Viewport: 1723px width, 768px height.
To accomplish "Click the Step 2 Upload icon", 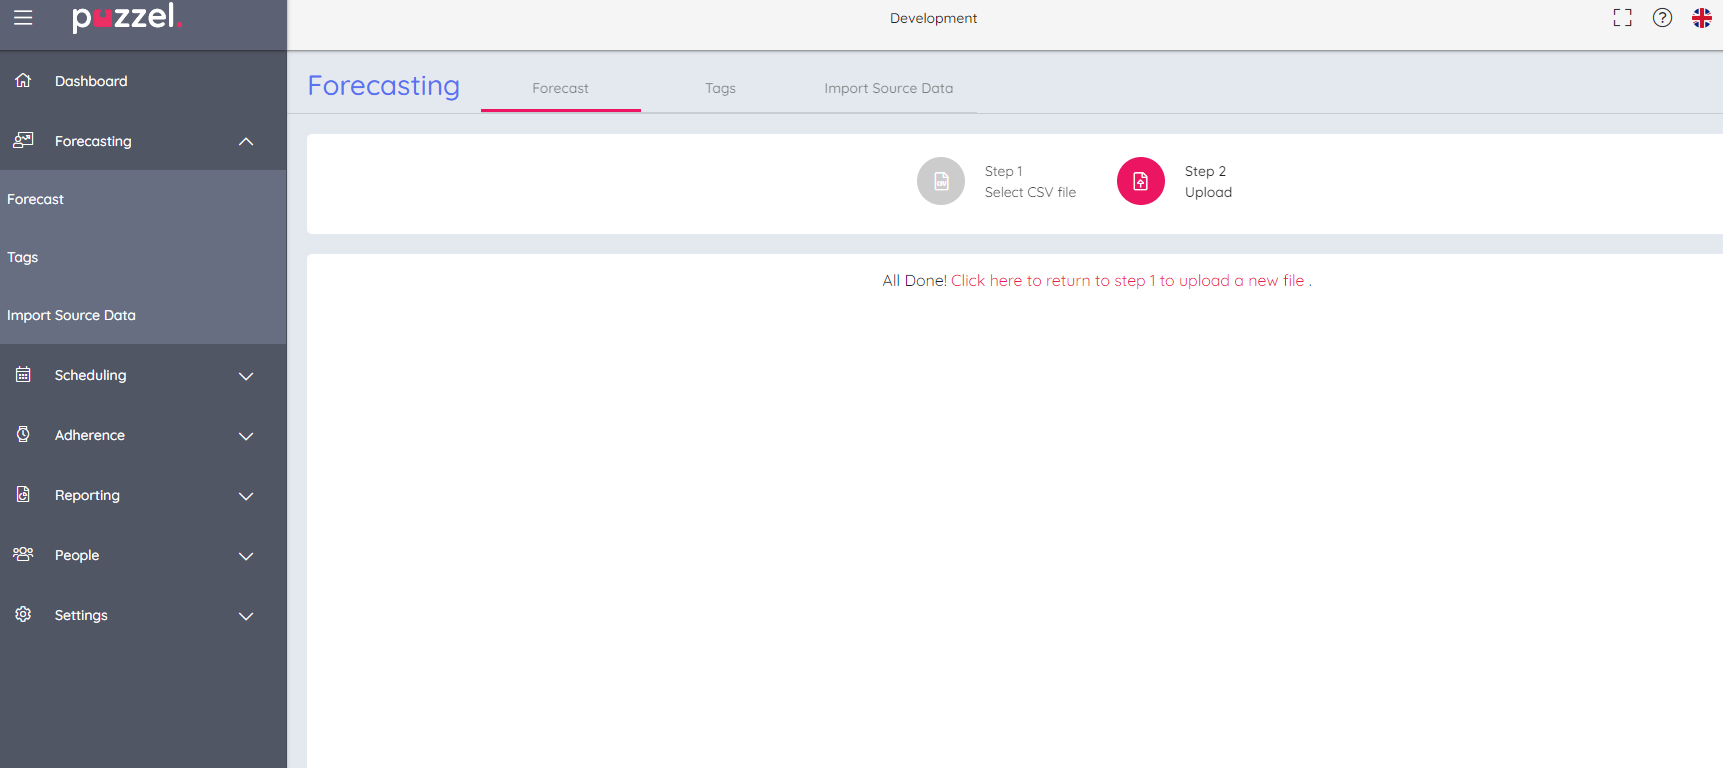I will point(1141,181).
